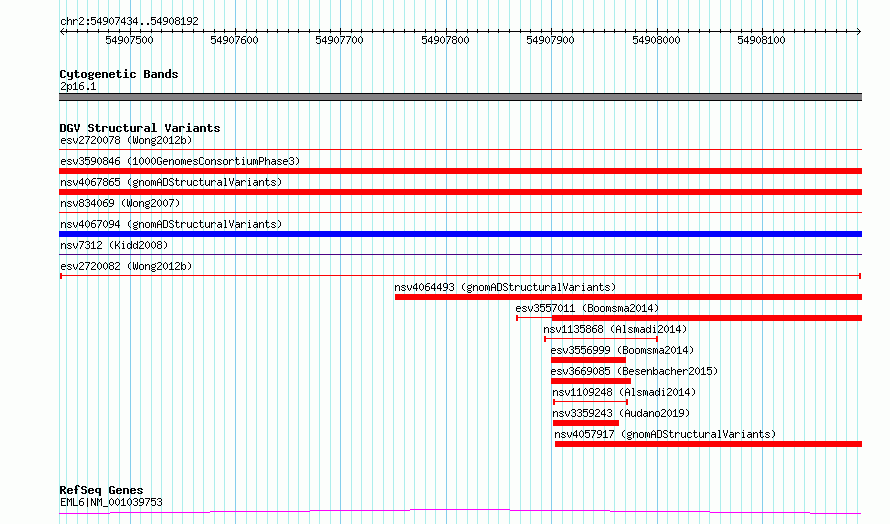The width and height of the screenshot is (890, 524).
Task: Click the red bar of esv3557011
Action: (x=707, y=318)
